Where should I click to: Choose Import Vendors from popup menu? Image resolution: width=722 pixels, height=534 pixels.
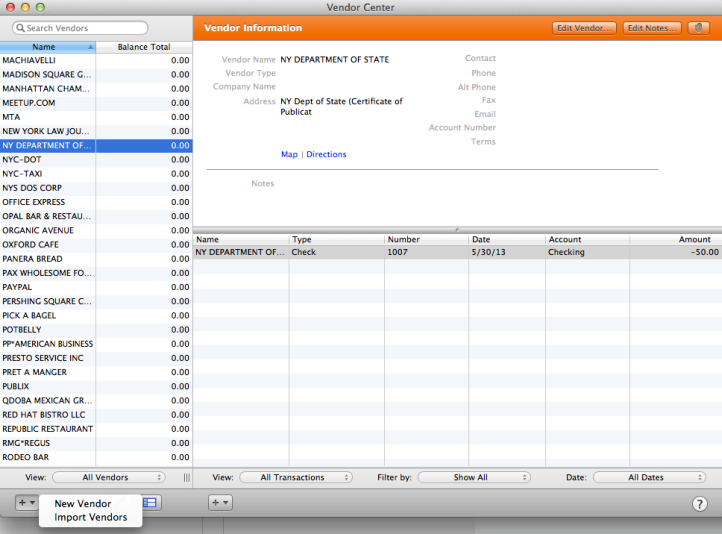(x=91, y=517)
